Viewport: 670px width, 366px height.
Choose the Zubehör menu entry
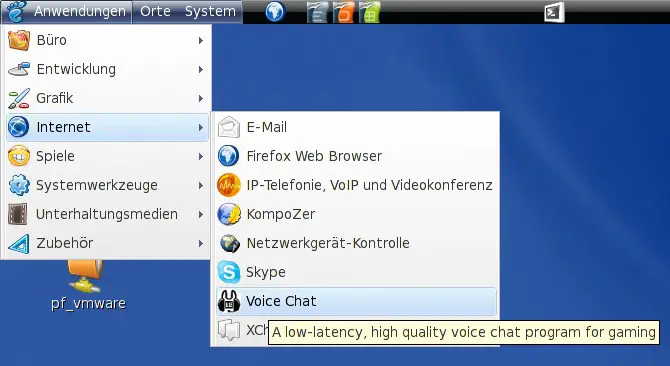point(107,243)
